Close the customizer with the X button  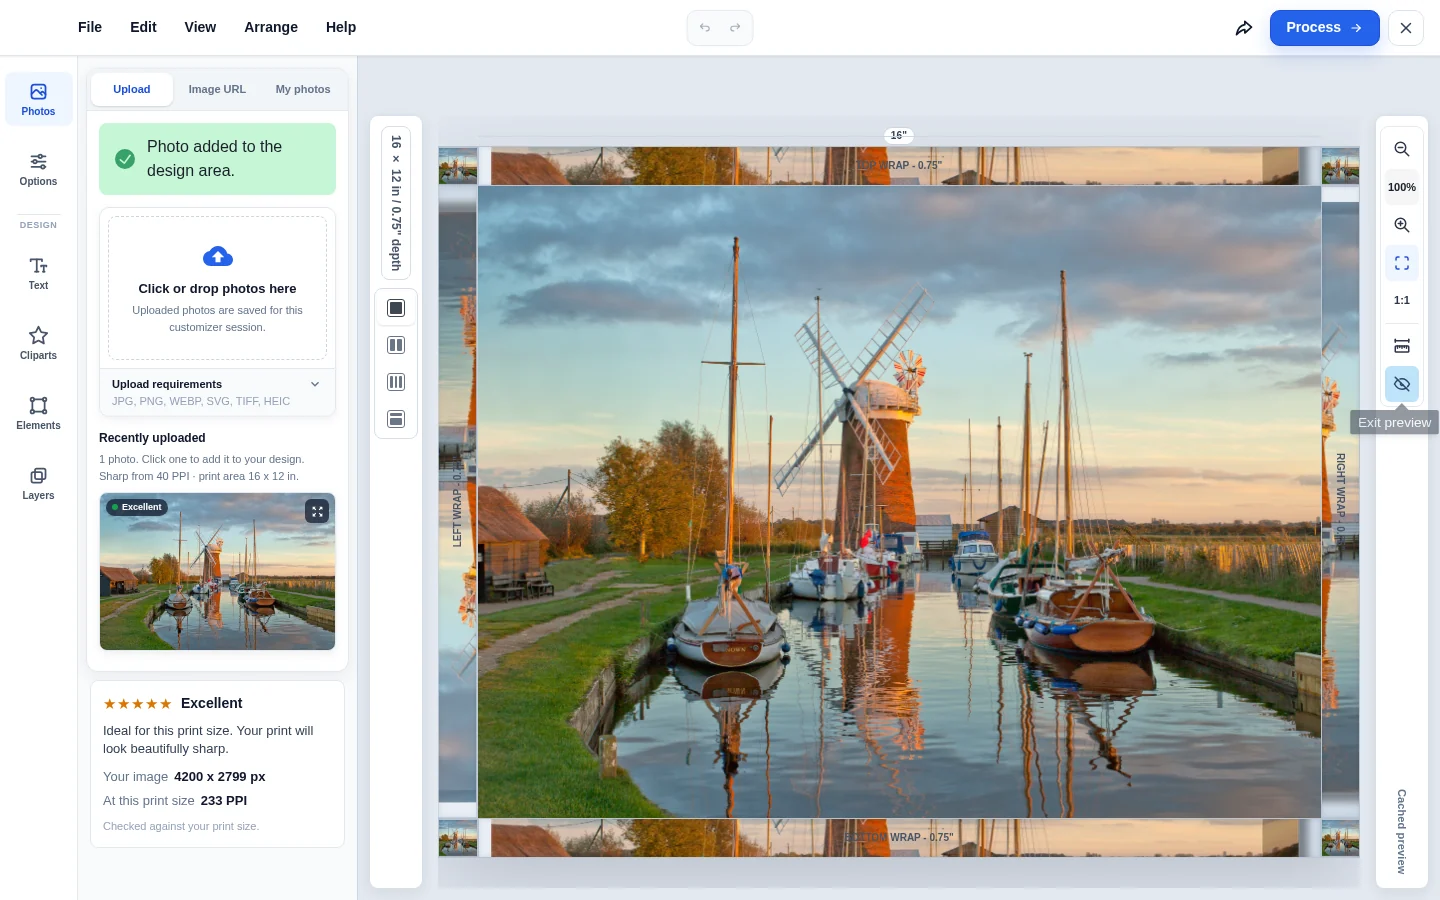click(1406, 28)
